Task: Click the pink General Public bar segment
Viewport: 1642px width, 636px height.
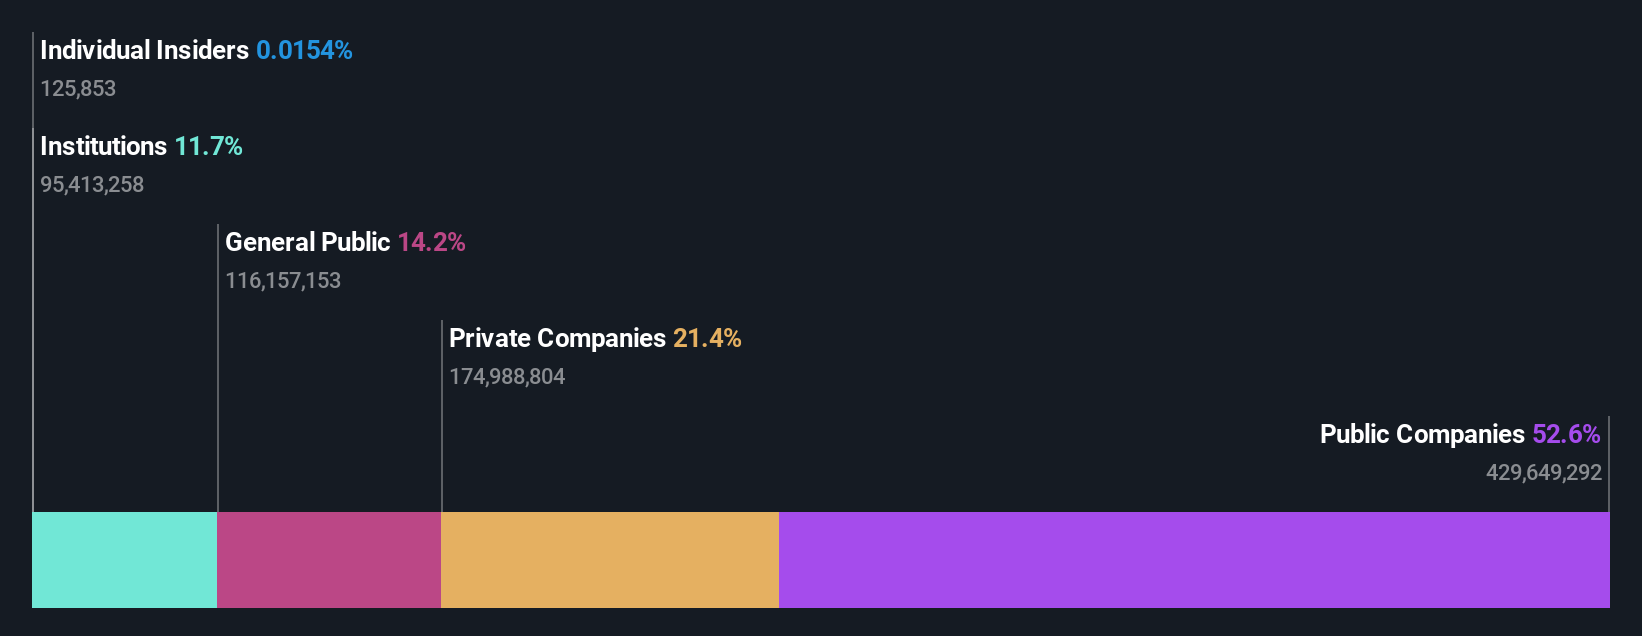Action: [329, 560]
